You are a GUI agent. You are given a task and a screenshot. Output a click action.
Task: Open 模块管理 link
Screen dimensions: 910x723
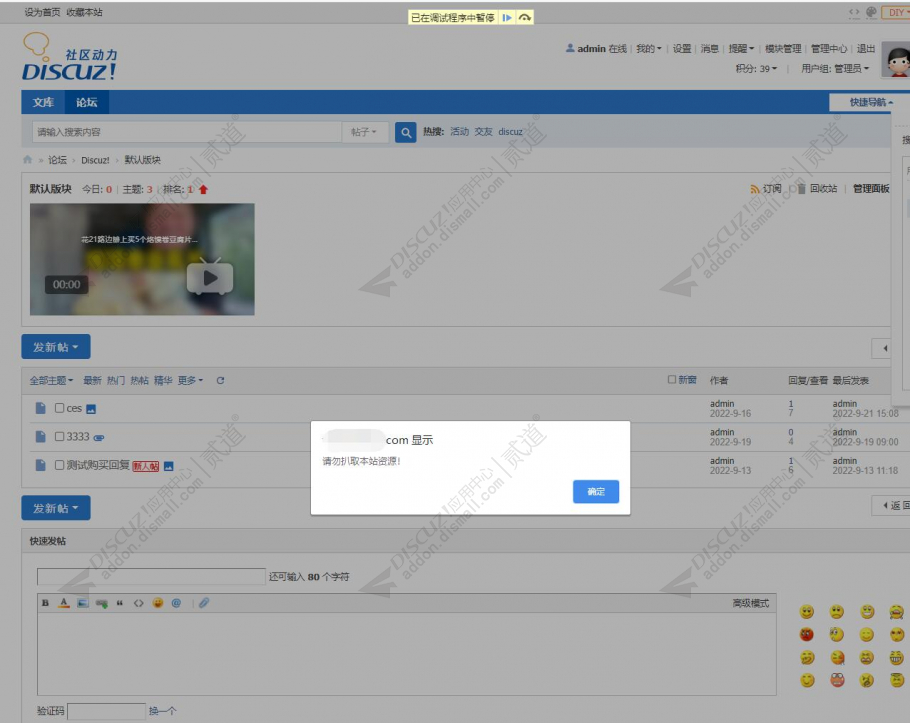[783, 49]
